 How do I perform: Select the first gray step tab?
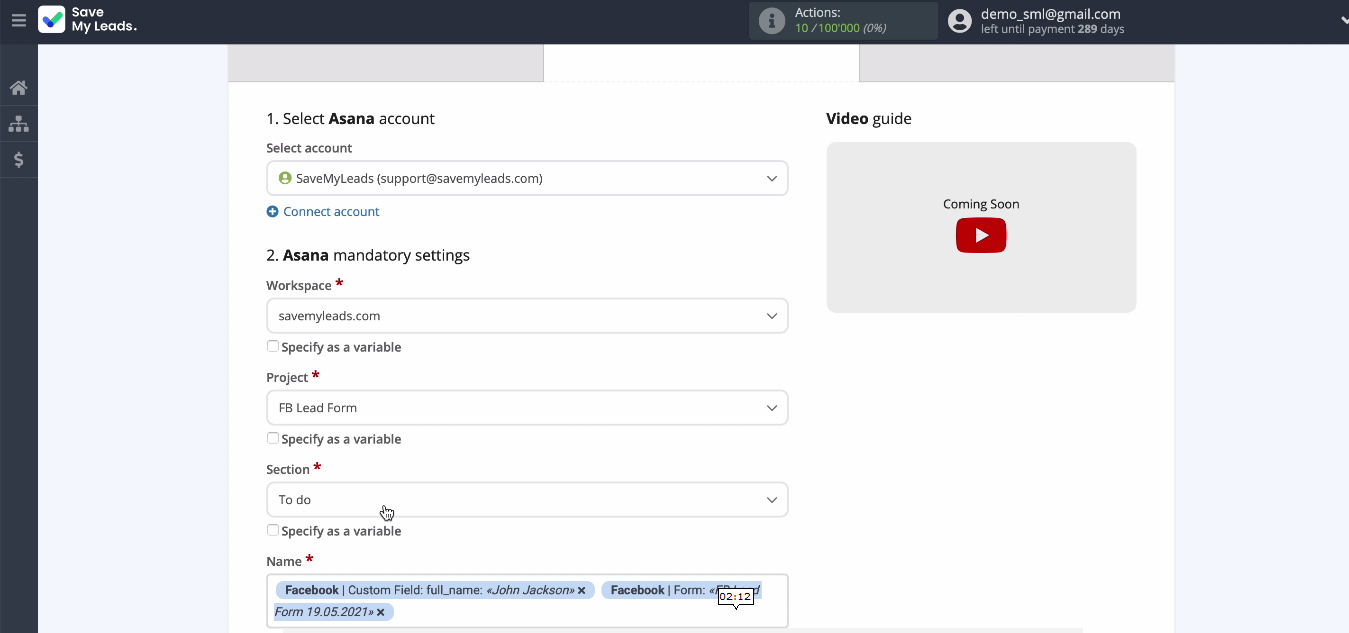[x=386, y=63]
